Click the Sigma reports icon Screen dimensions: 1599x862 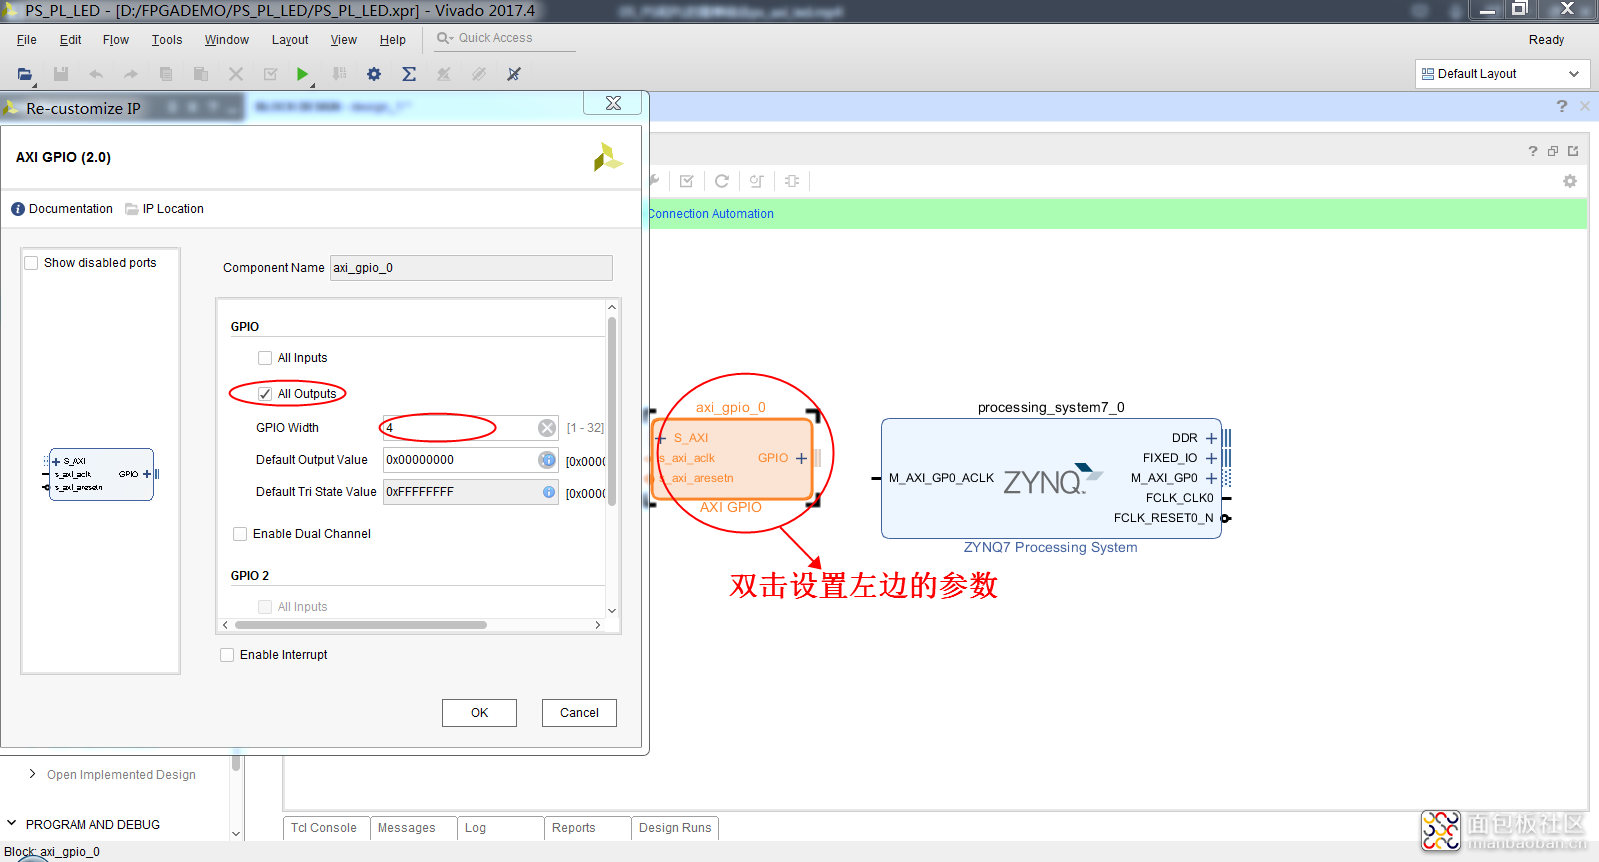(x=409, y=74)
